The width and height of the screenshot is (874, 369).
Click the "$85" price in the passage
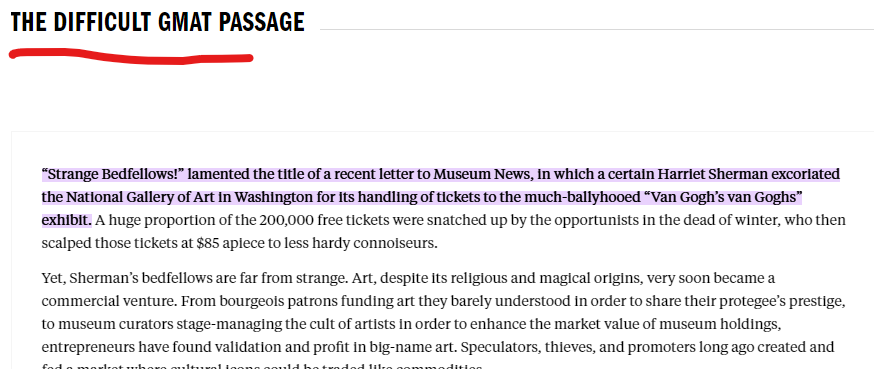(x=207, y=244)
